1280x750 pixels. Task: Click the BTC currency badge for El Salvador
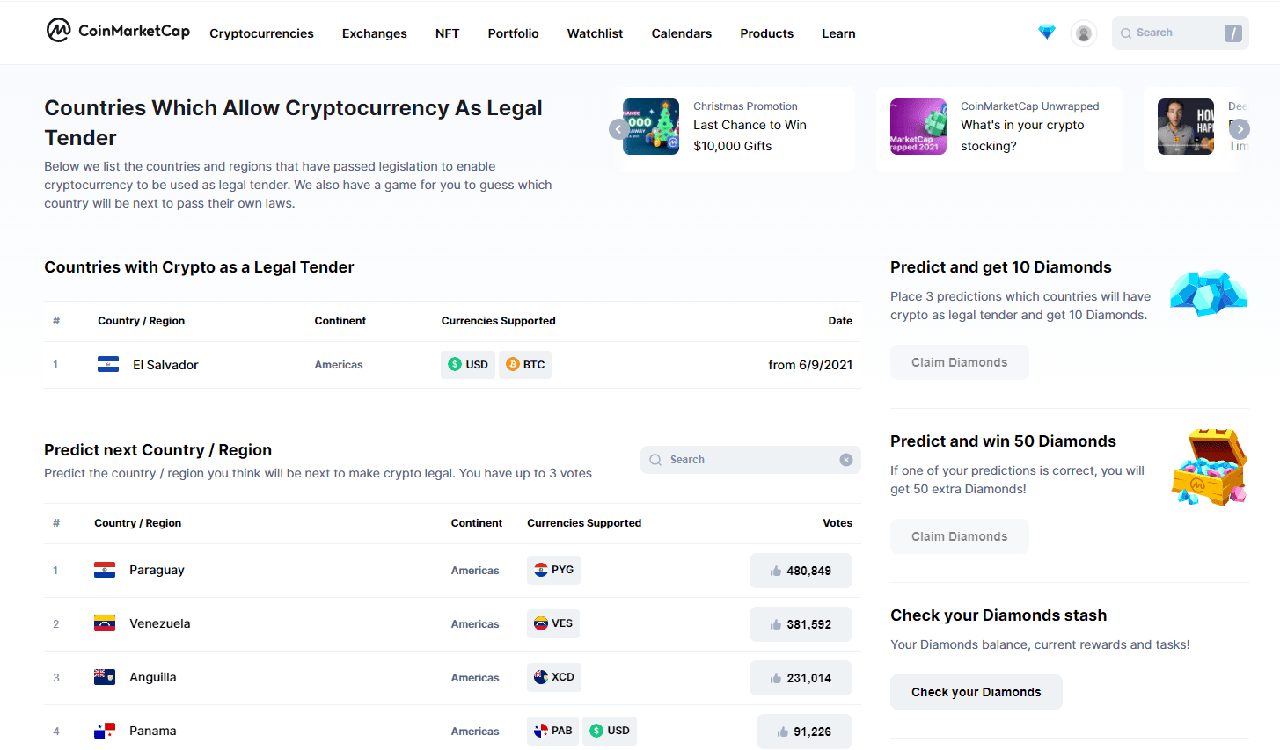(x=526, y=365)
